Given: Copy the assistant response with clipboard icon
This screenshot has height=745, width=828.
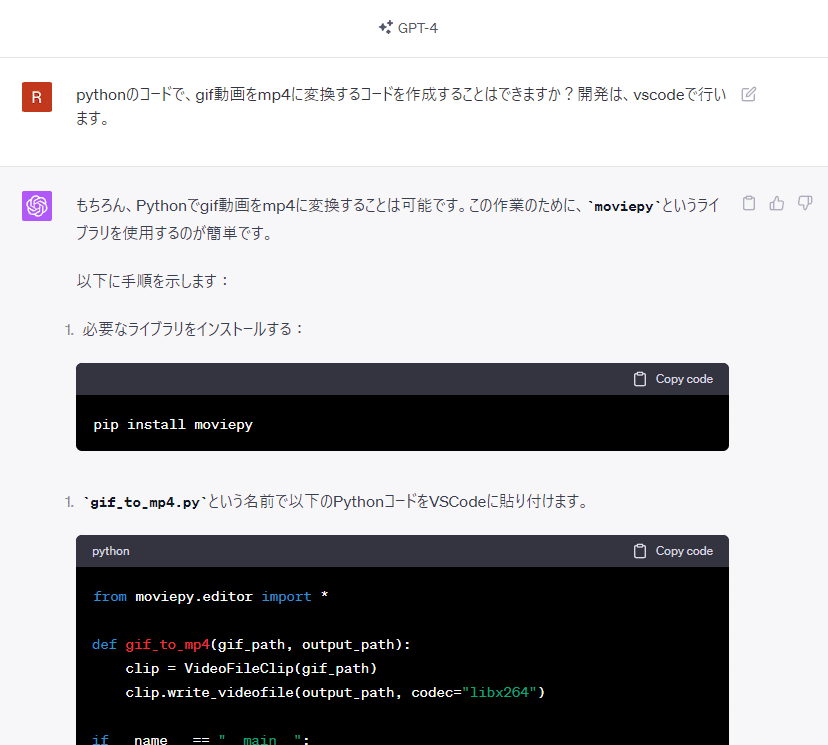Looking at the screenshot, I should click(749, 203).
